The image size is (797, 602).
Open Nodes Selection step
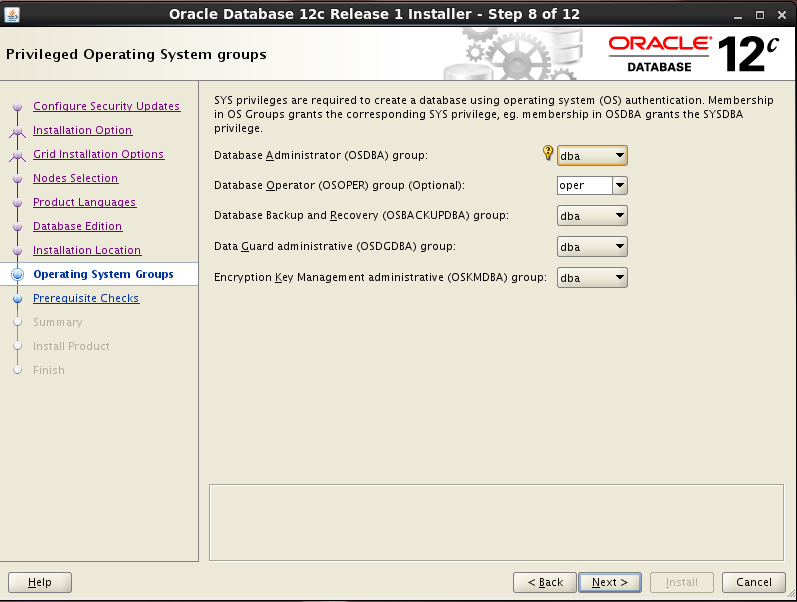pos(75,178)
